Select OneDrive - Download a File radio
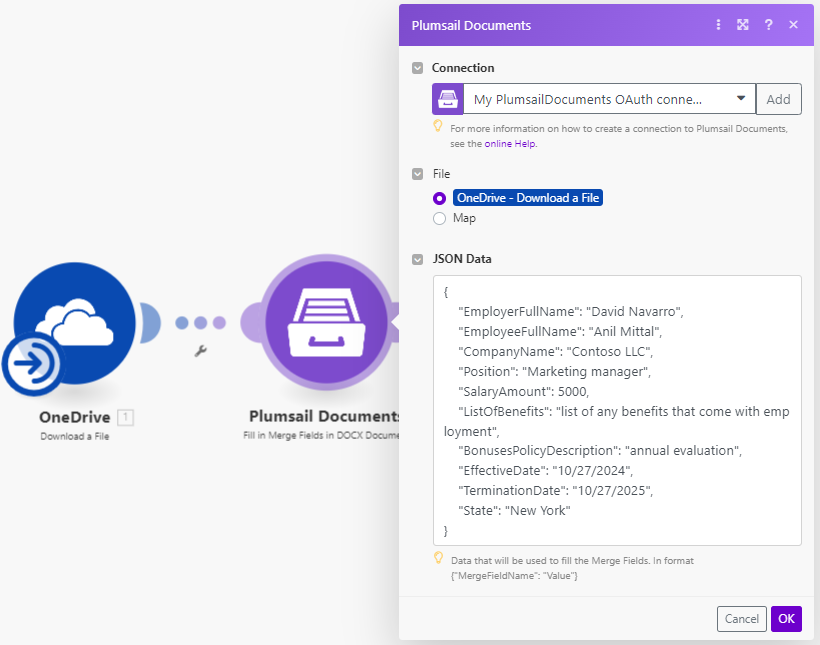Viewport: 820px width, 645px height. [x=439, y=198]
